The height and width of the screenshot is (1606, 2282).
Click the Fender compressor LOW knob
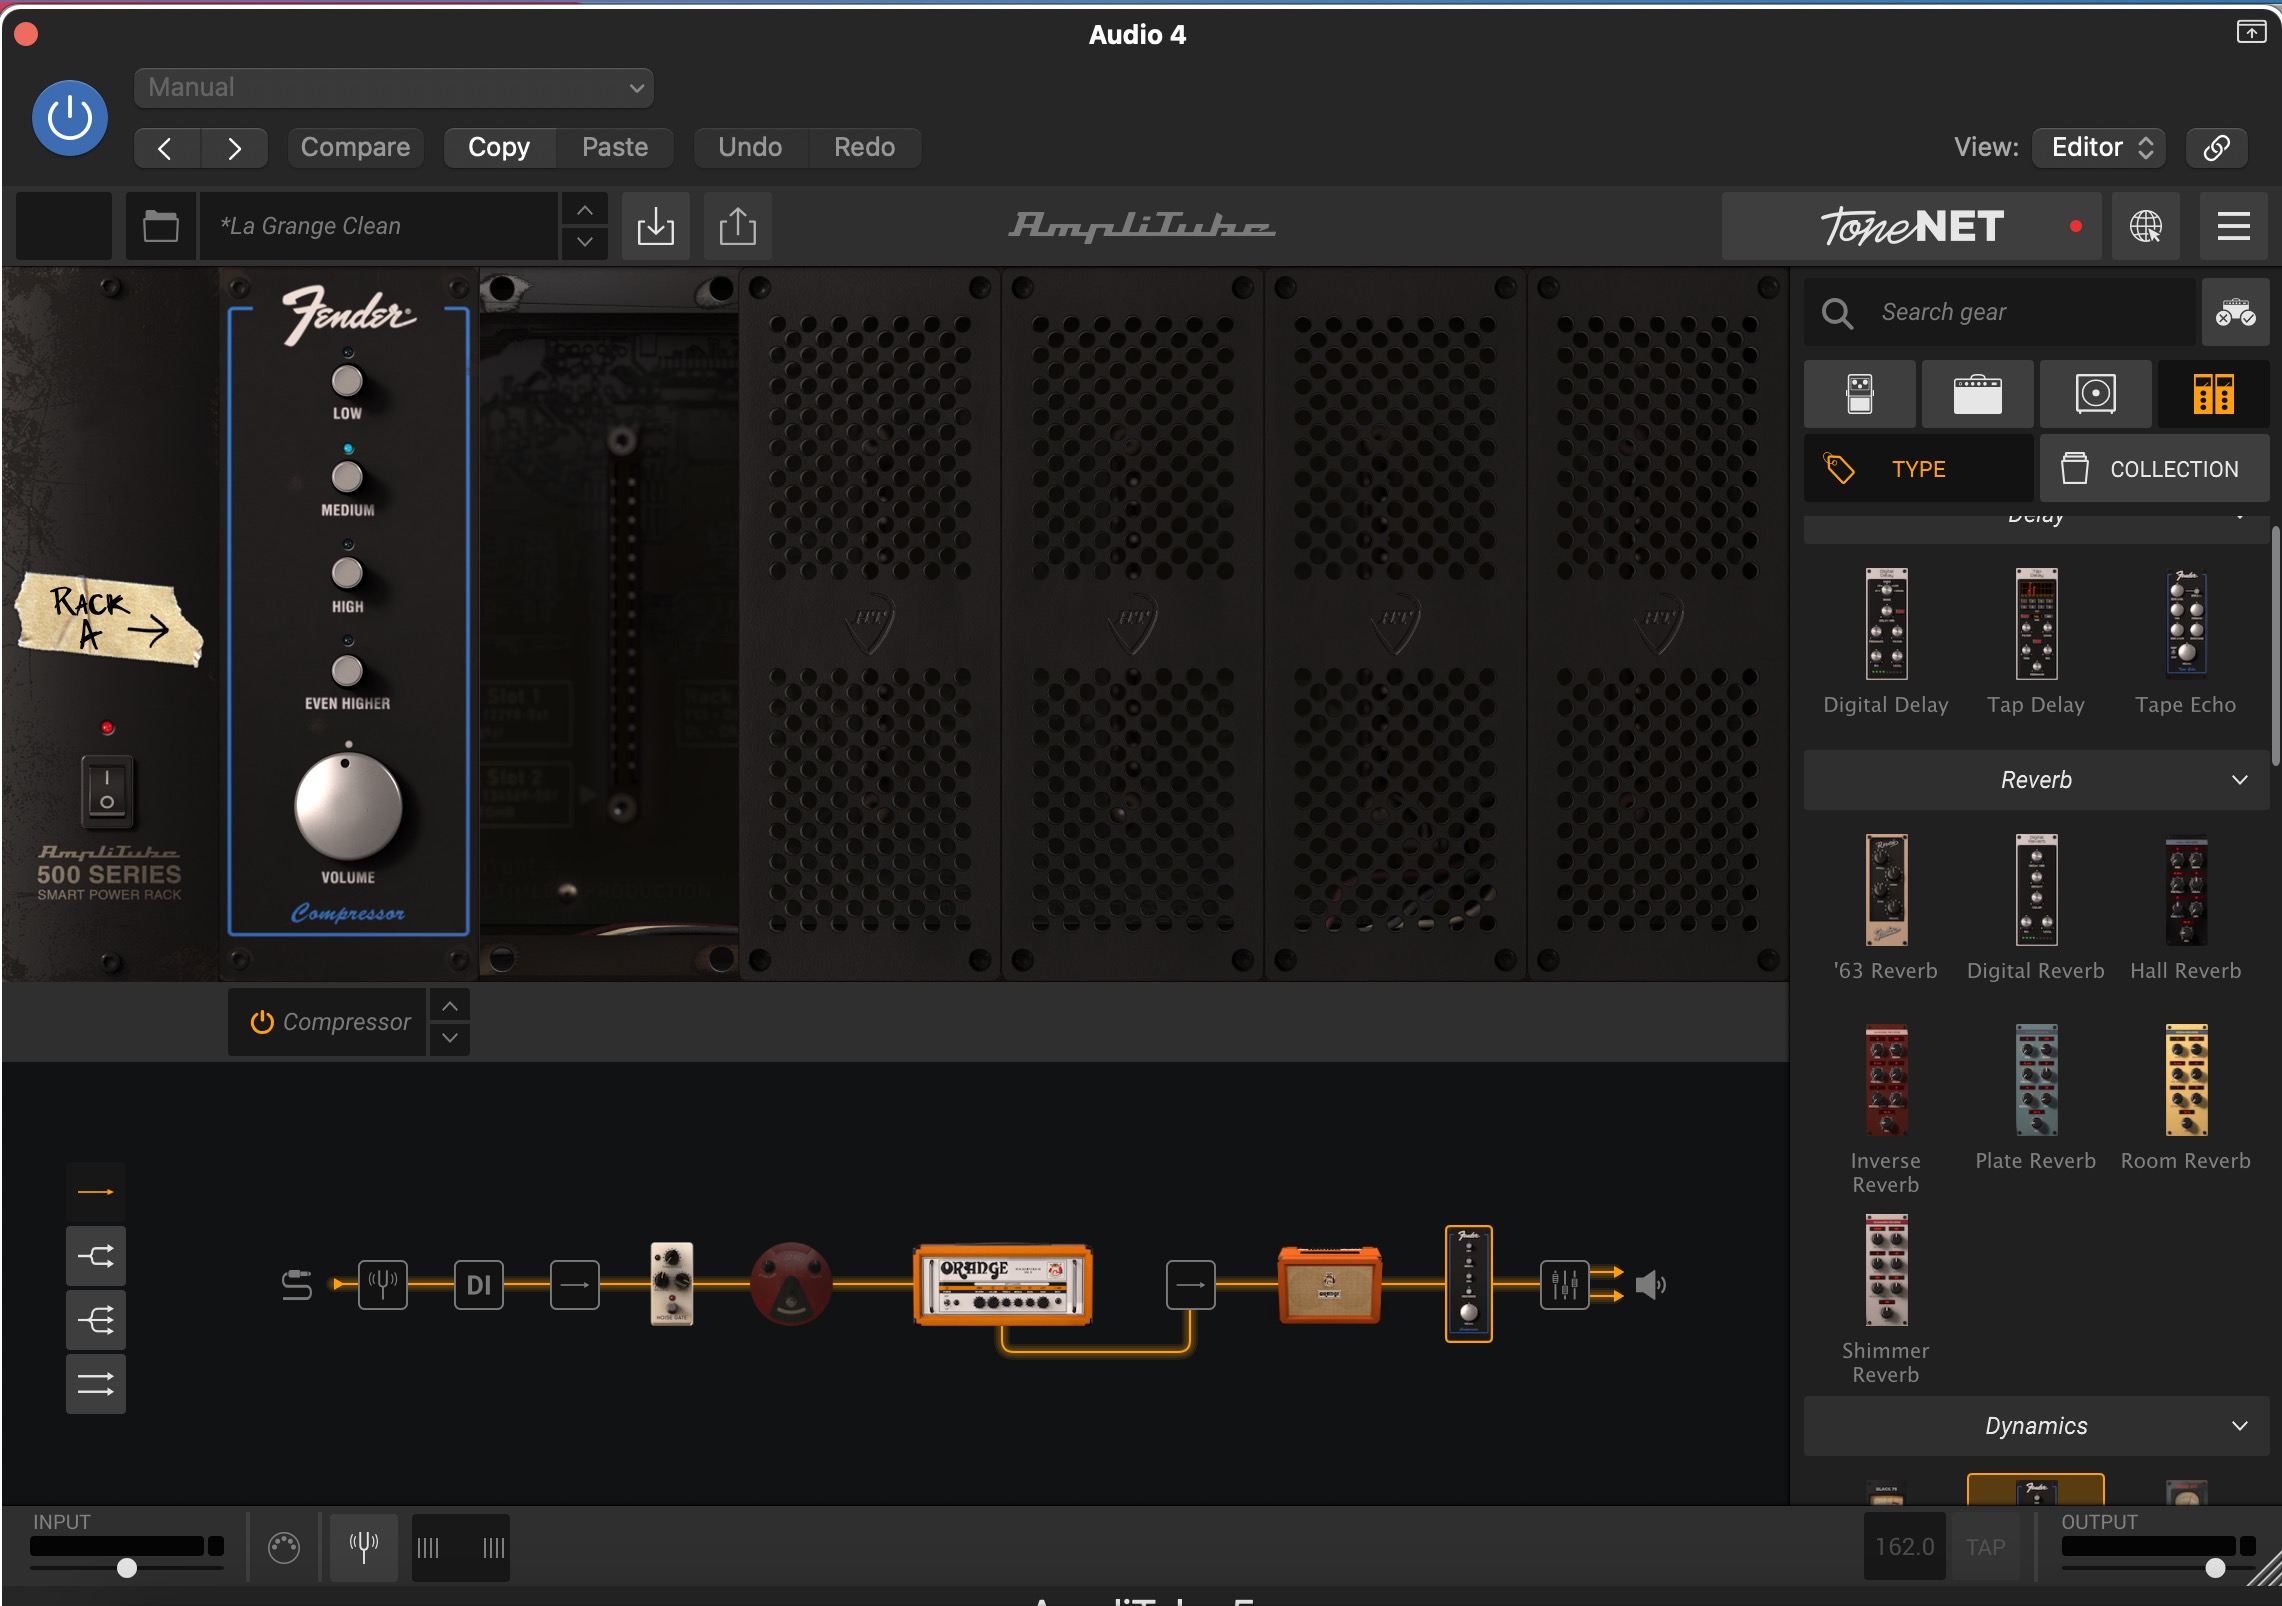click(x=347, y=381)
